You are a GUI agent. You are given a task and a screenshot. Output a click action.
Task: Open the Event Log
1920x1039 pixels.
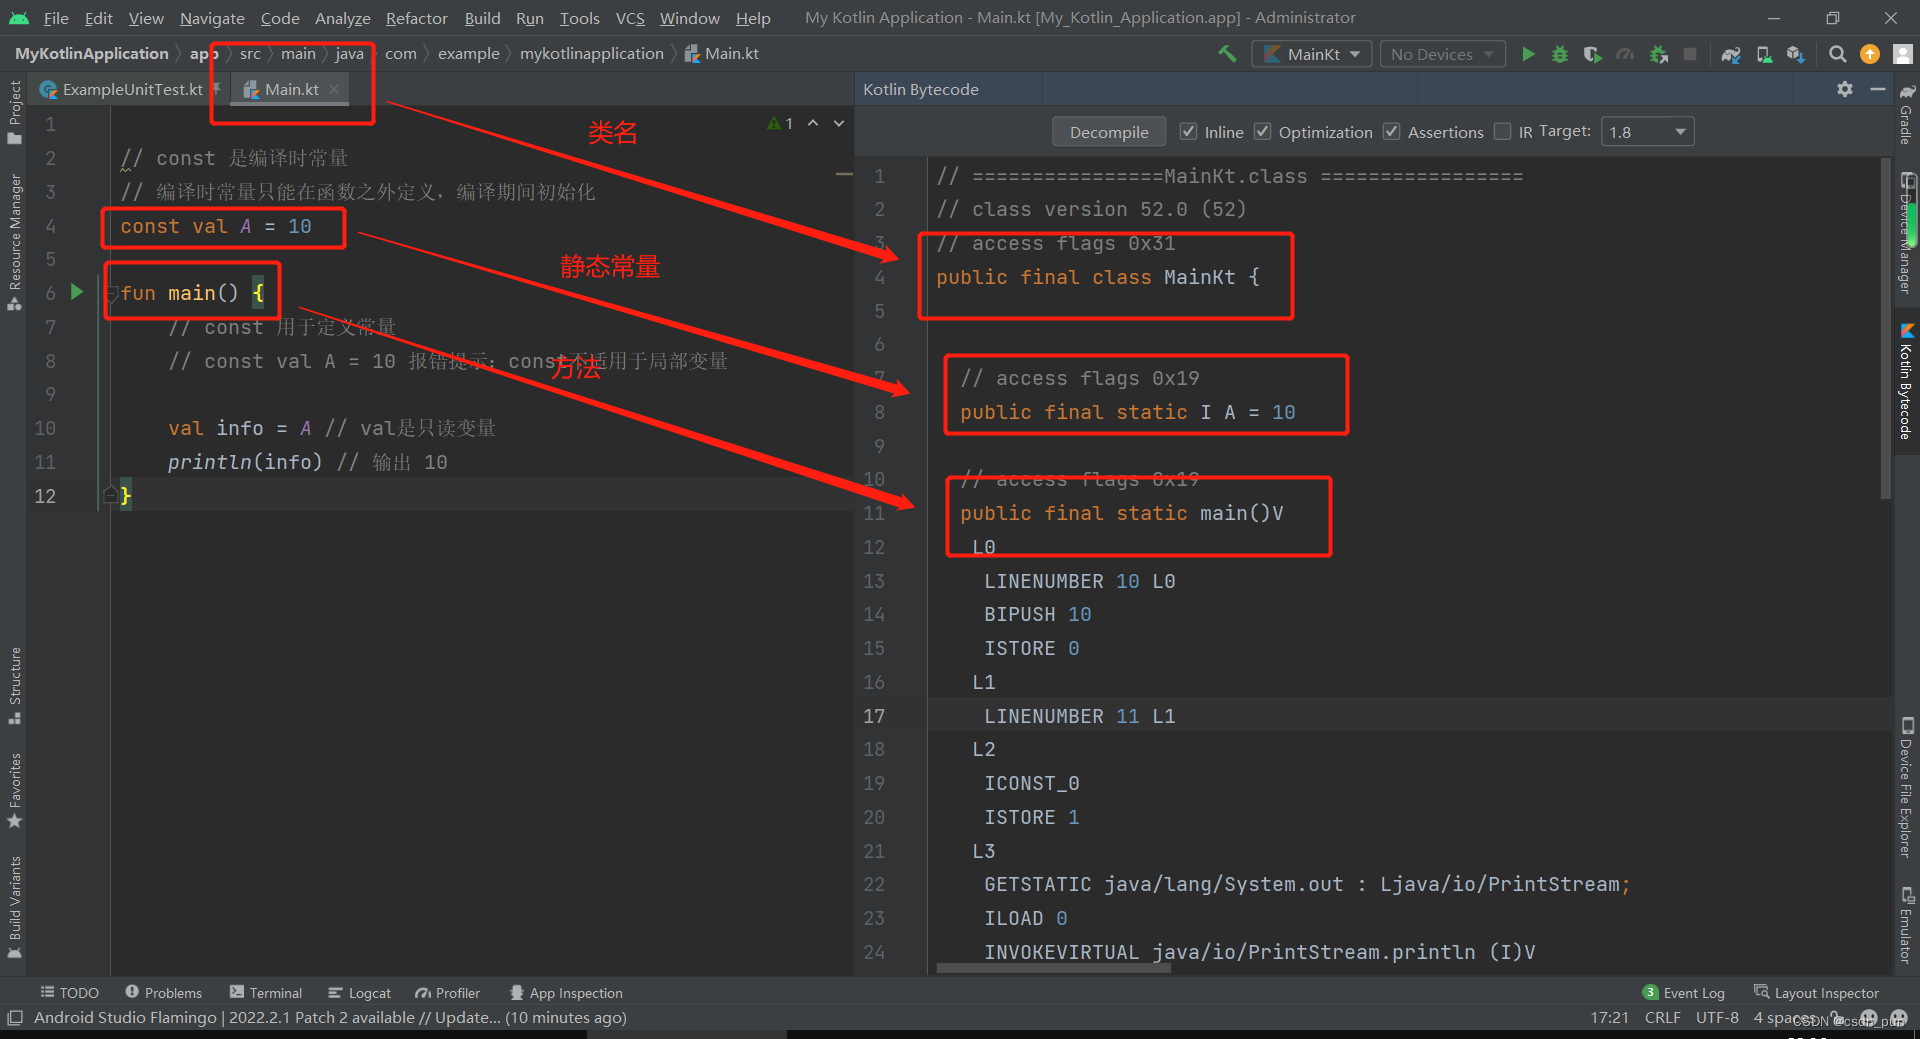point(1683,992)
